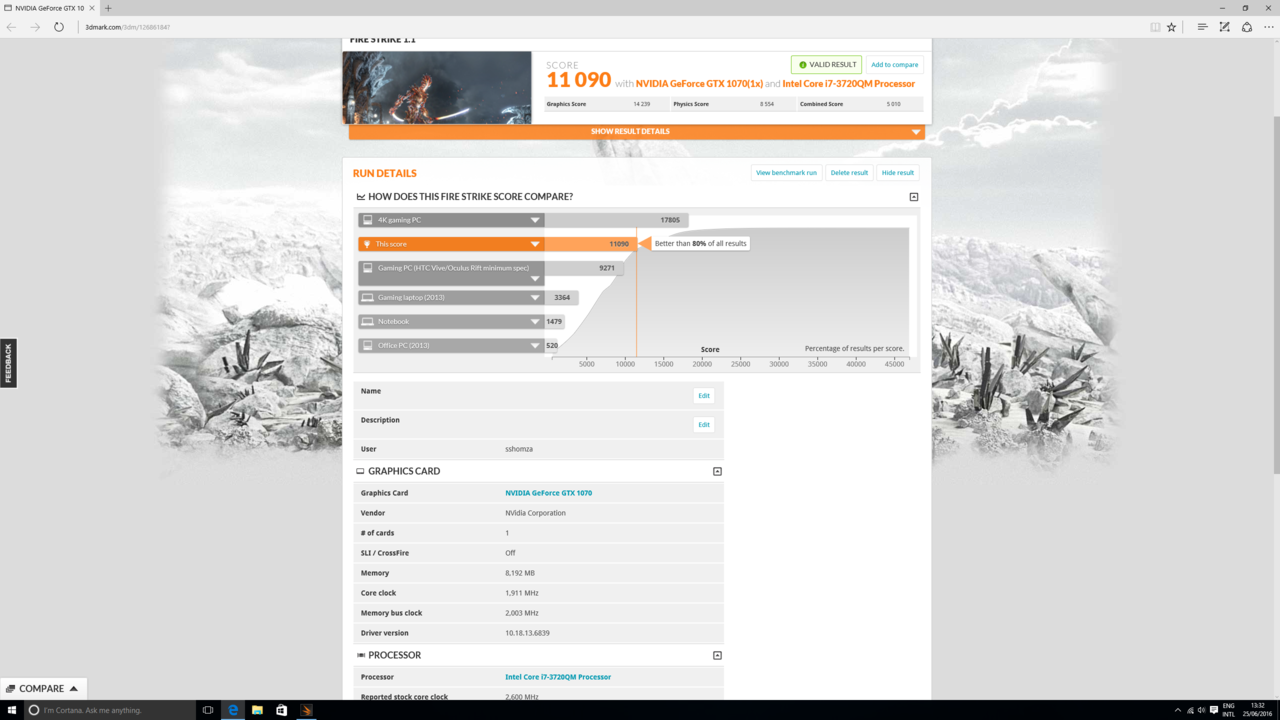Open the volume tray icon
This screenshot has height=720, width=1280.
(1201, 710)
